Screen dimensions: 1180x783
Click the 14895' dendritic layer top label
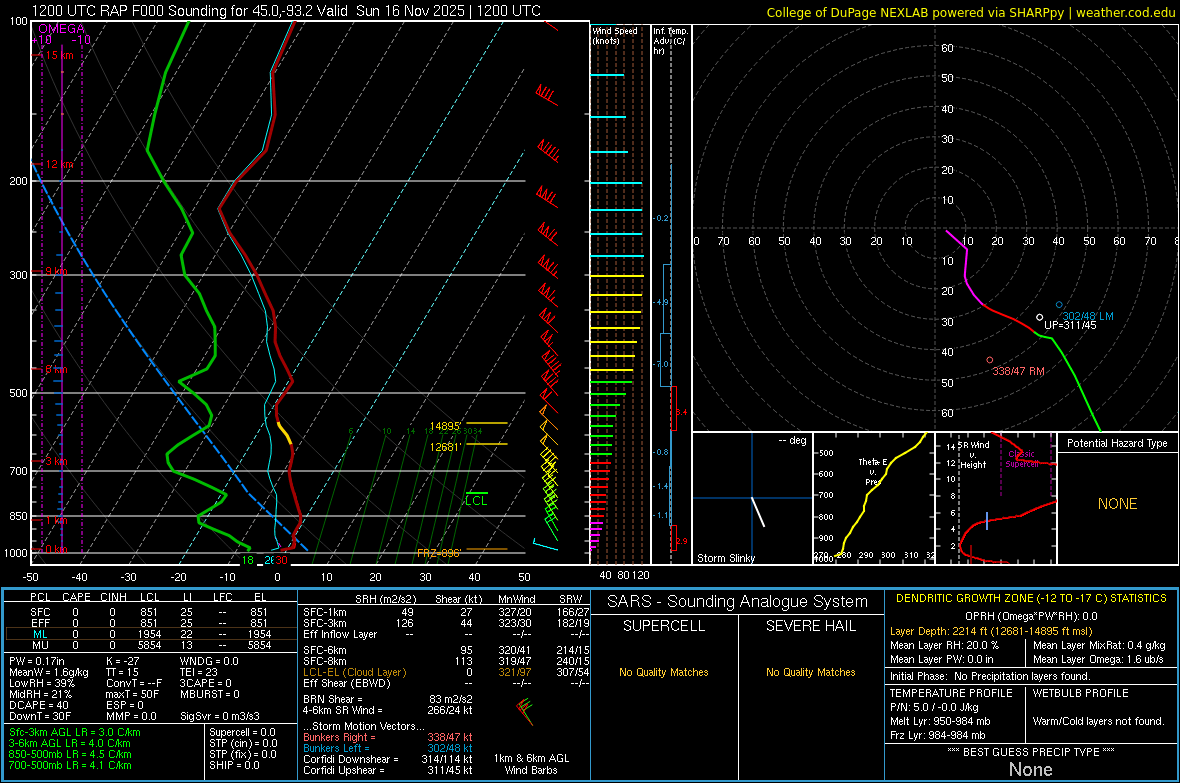tap(445, 427)
